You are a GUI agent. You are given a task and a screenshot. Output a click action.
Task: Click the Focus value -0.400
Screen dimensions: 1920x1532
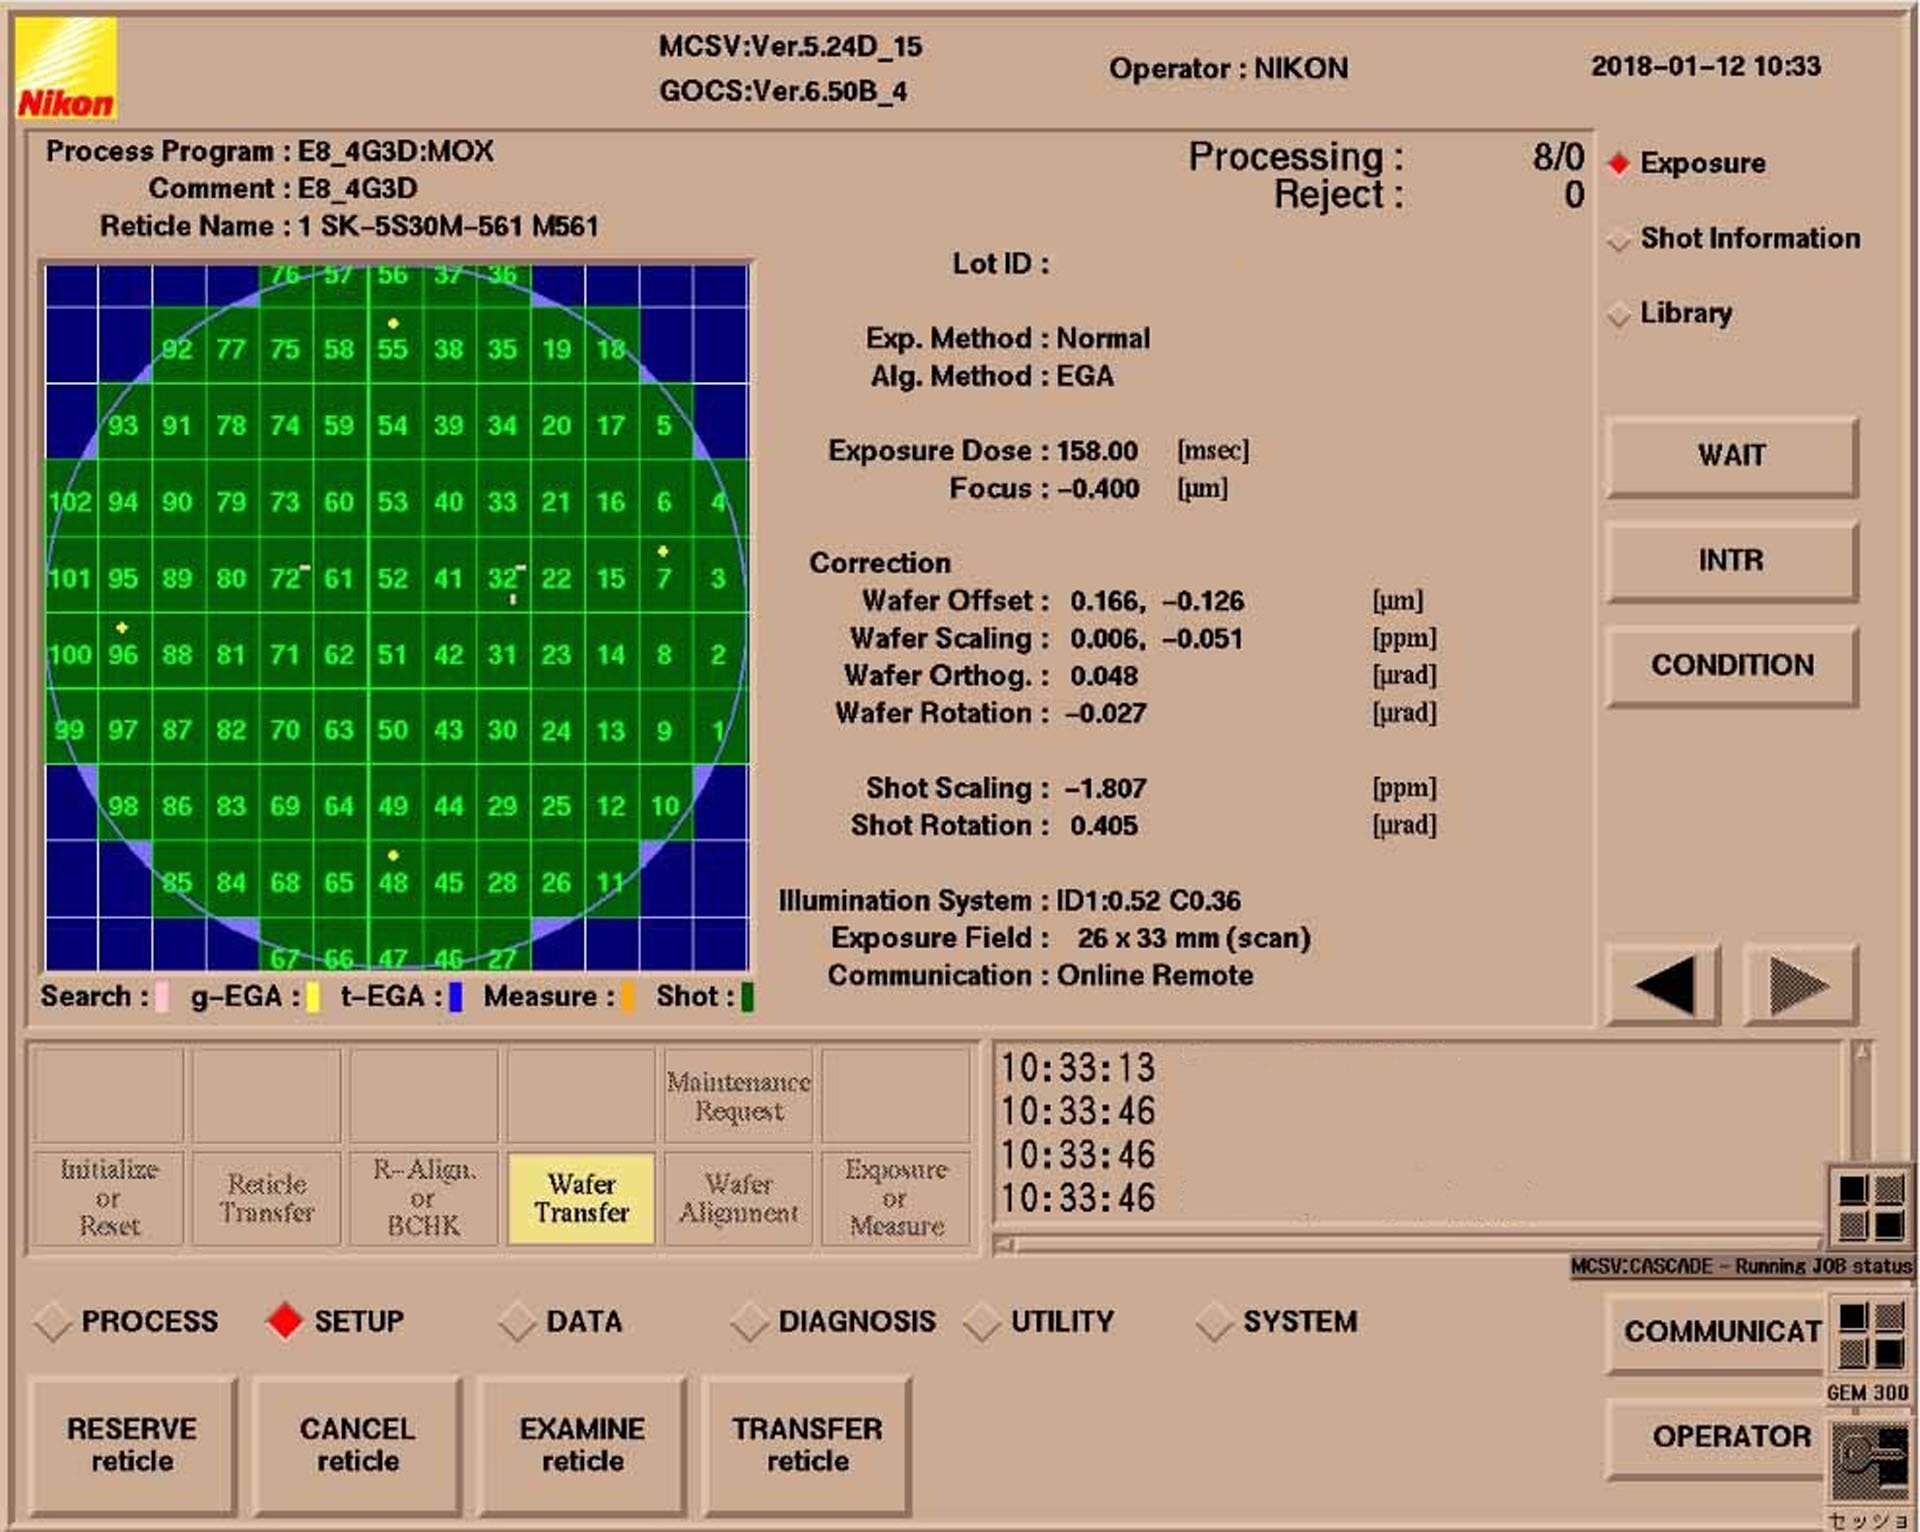pos(1098,489)
